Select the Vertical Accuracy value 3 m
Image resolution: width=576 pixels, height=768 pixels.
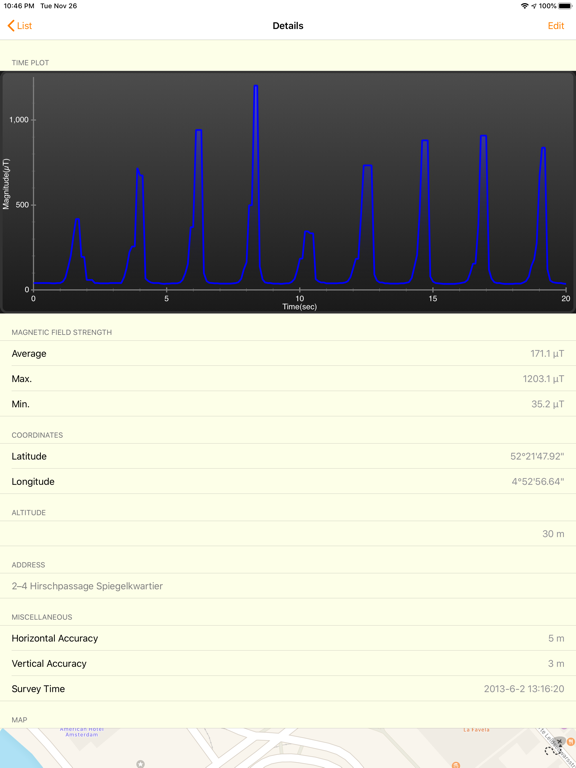coord(556,664)
